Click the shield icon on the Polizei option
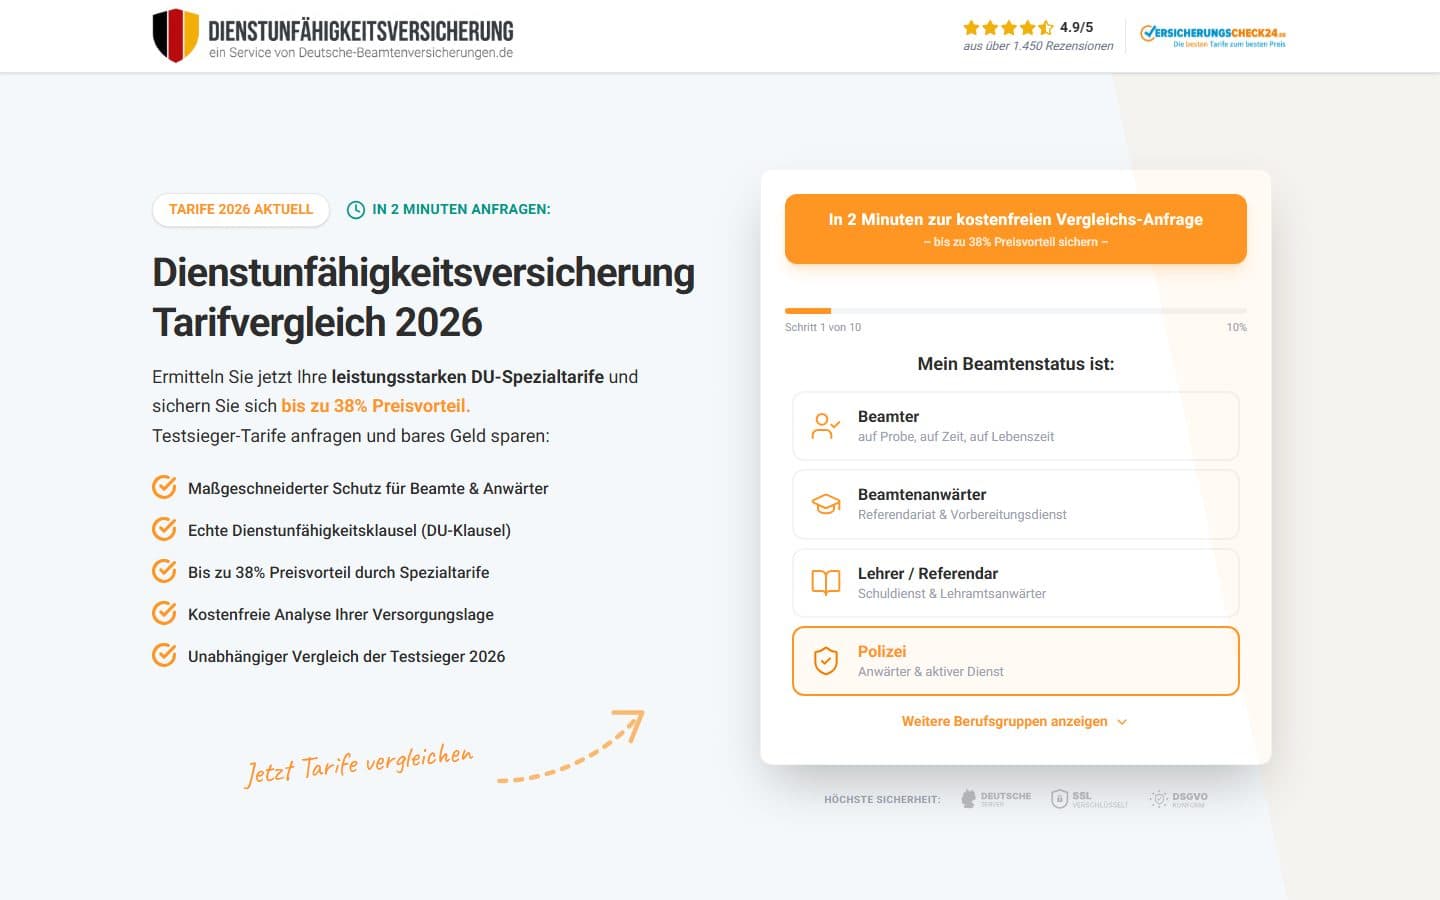This screenshot has width=1440, height=900. tap(826, 661)
